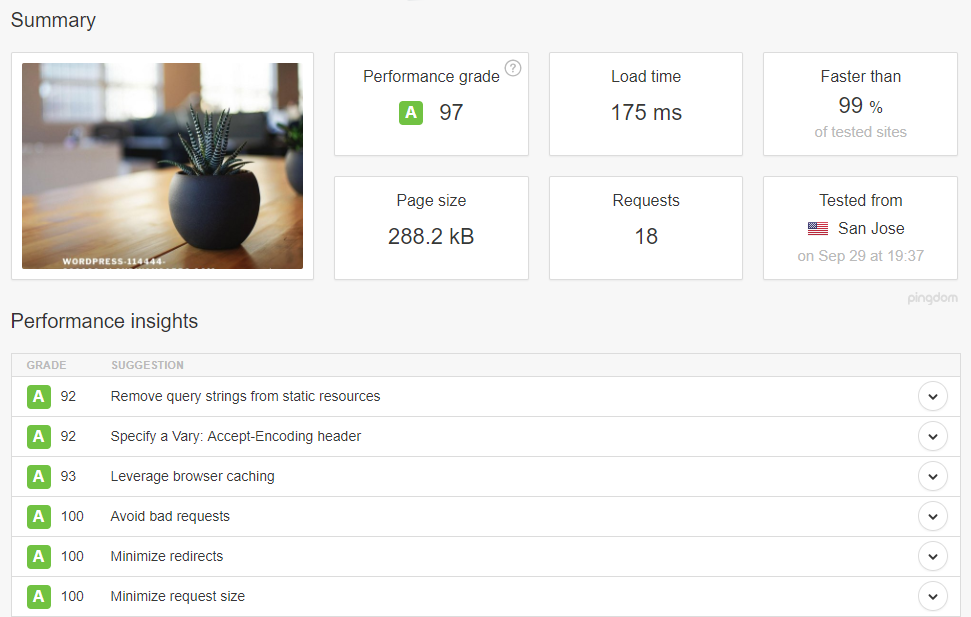Click the pingdom logo watermark
This screenshot has height=617, width=971.
(932, 298)
